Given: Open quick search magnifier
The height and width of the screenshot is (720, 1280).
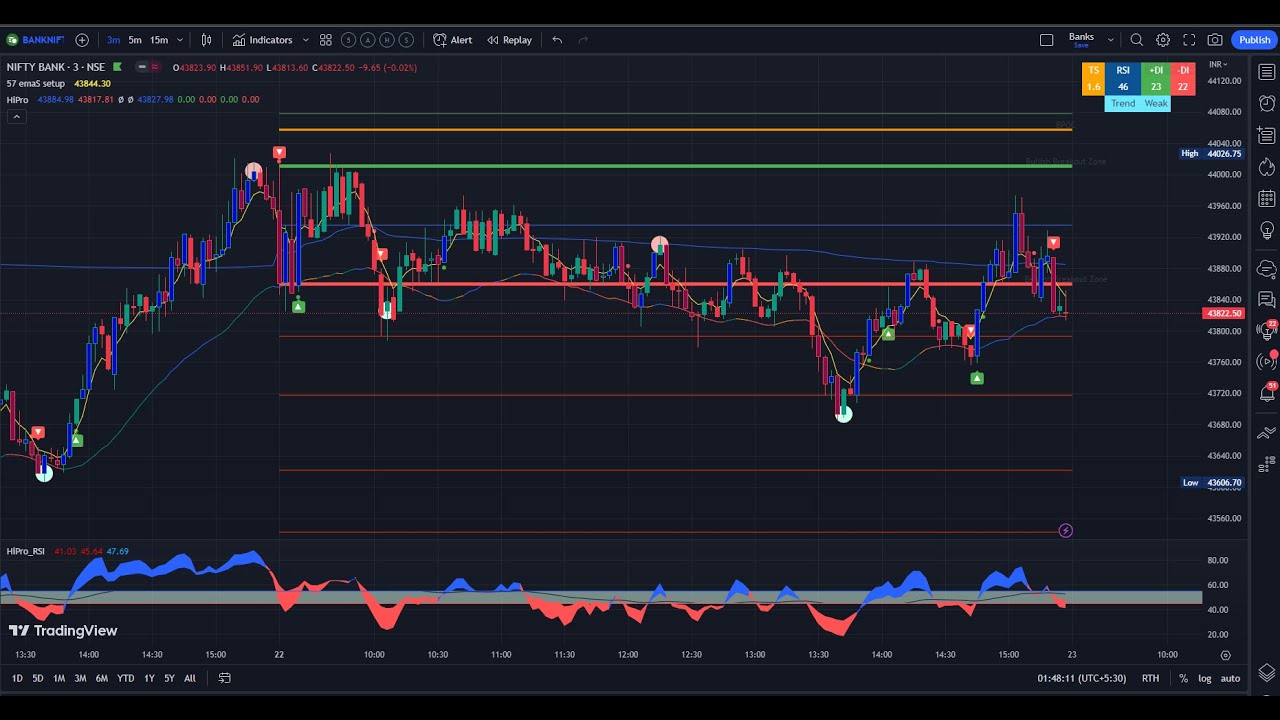Looking at the screenshot, I should point(1136,40).
